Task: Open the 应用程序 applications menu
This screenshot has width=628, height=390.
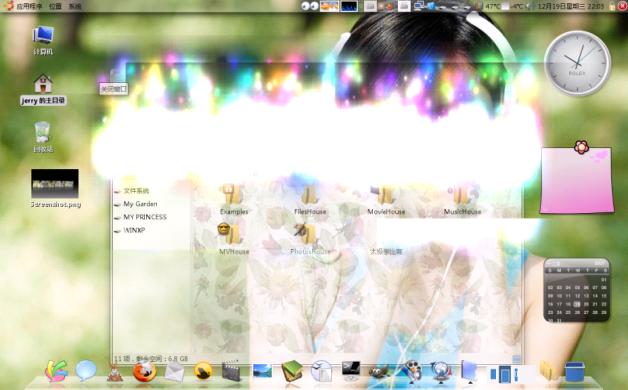Action: point(29,6)
